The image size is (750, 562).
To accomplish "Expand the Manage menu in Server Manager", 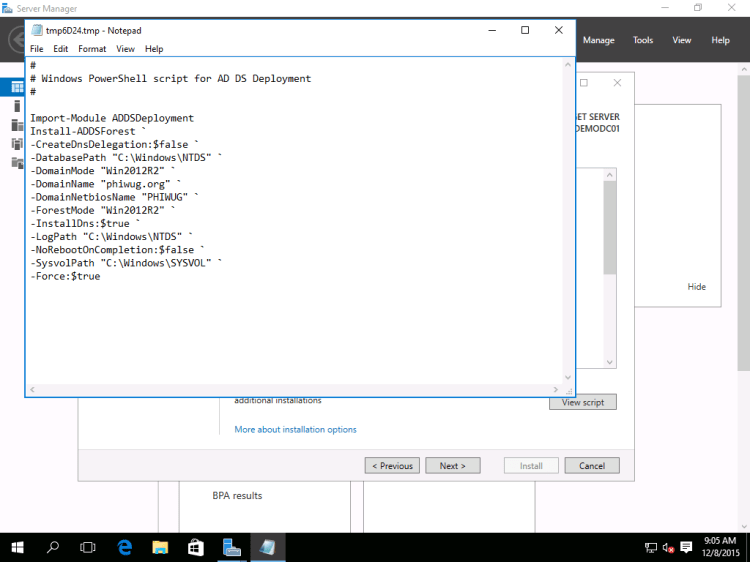I will (x=599, y=40).
